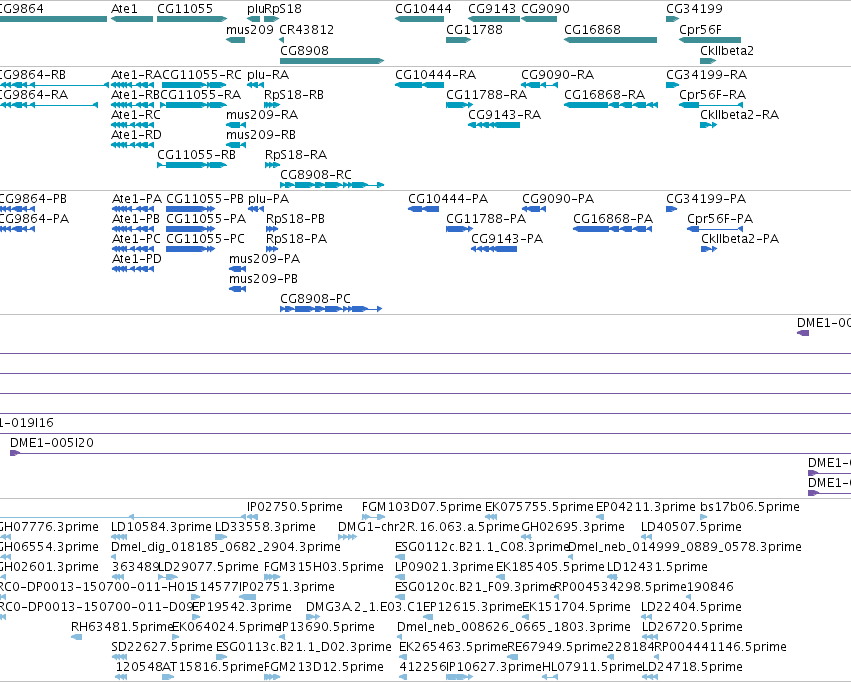Open the FGM103D07.5prime EST label
Viewport: 851px width, 682px height.
click(422, 507)
